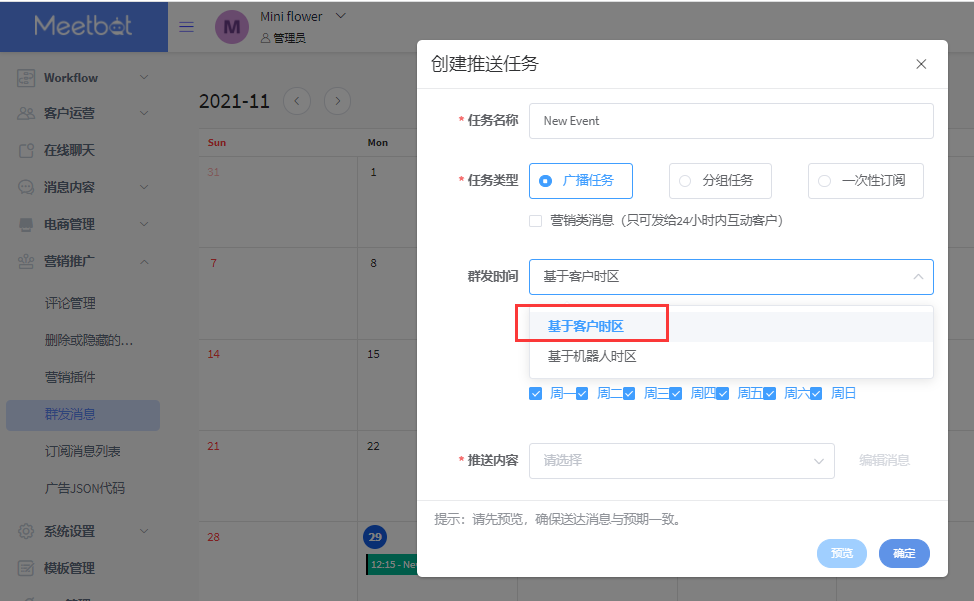The image size is (974, 601).
Task: Open 在线聊天 in sidebar
Action: click(69, 150)
